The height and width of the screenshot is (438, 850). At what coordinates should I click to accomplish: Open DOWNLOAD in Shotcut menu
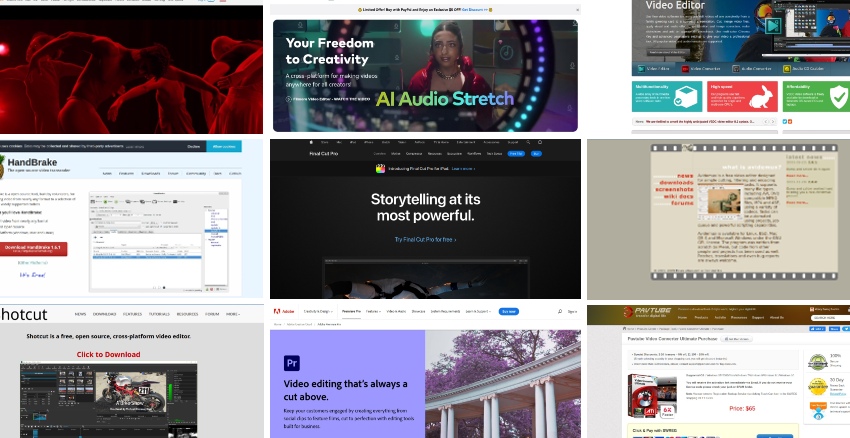pos(104,314)
